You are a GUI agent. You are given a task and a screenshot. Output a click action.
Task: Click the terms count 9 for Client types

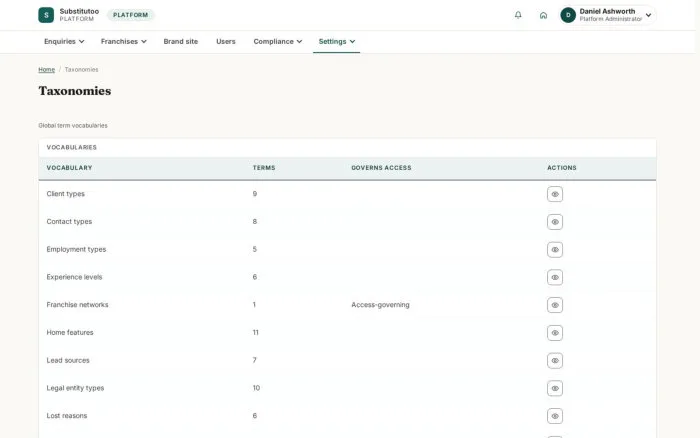254,194
